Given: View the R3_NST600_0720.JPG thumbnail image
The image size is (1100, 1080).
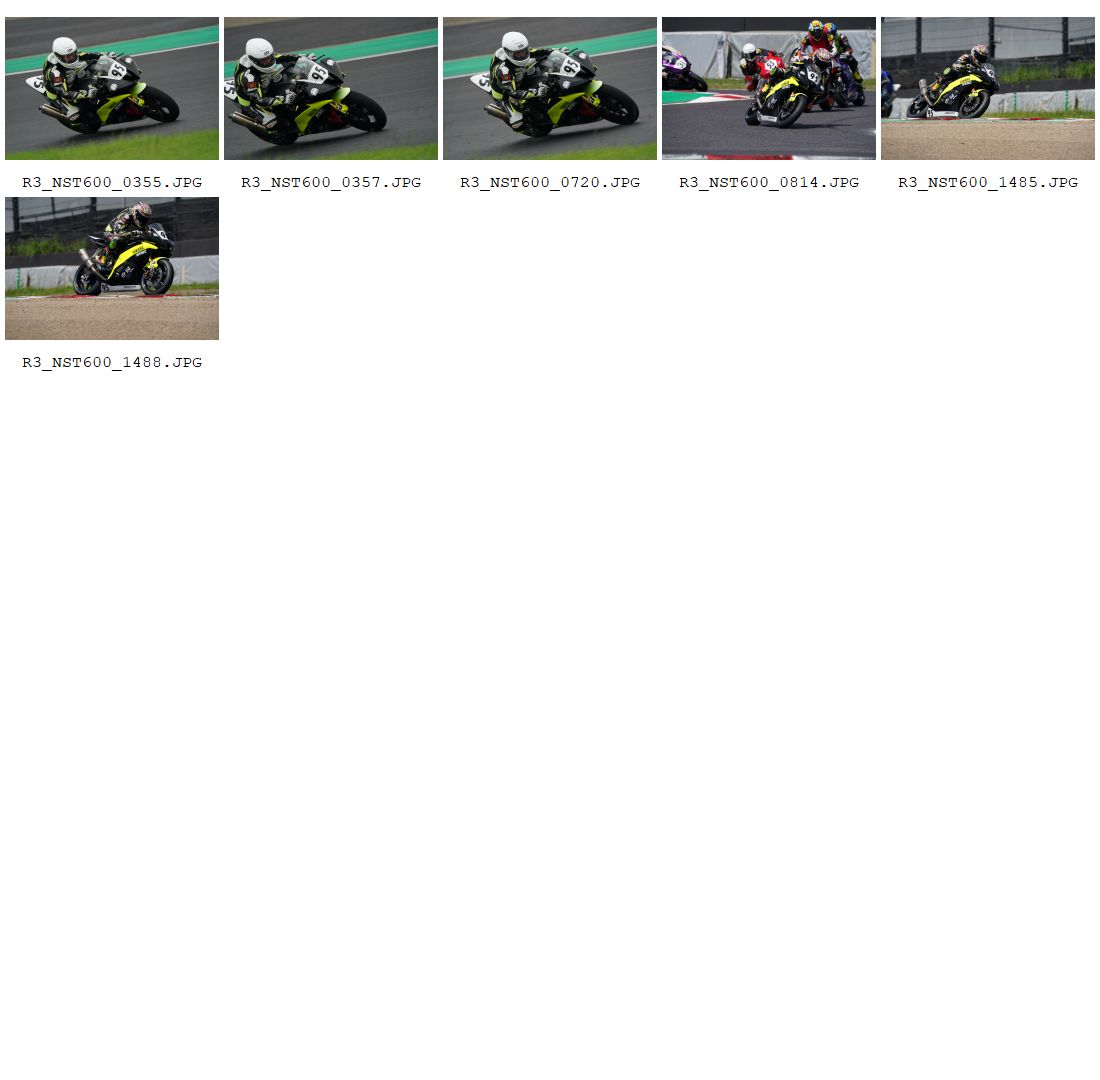Looking at the screenshot, I should click(x=549, y=88).
